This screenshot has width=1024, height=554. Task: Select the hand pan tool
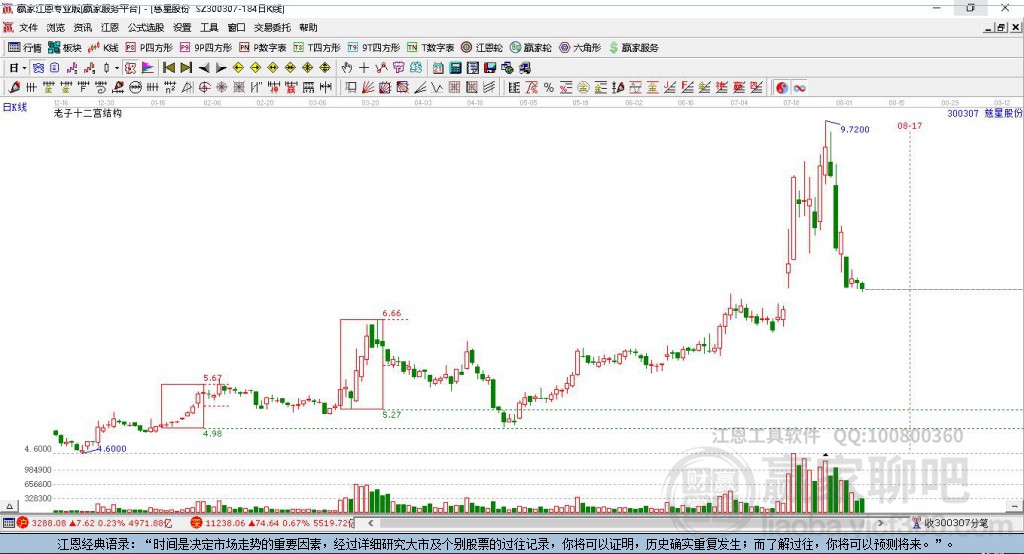[x=347, y=67]
